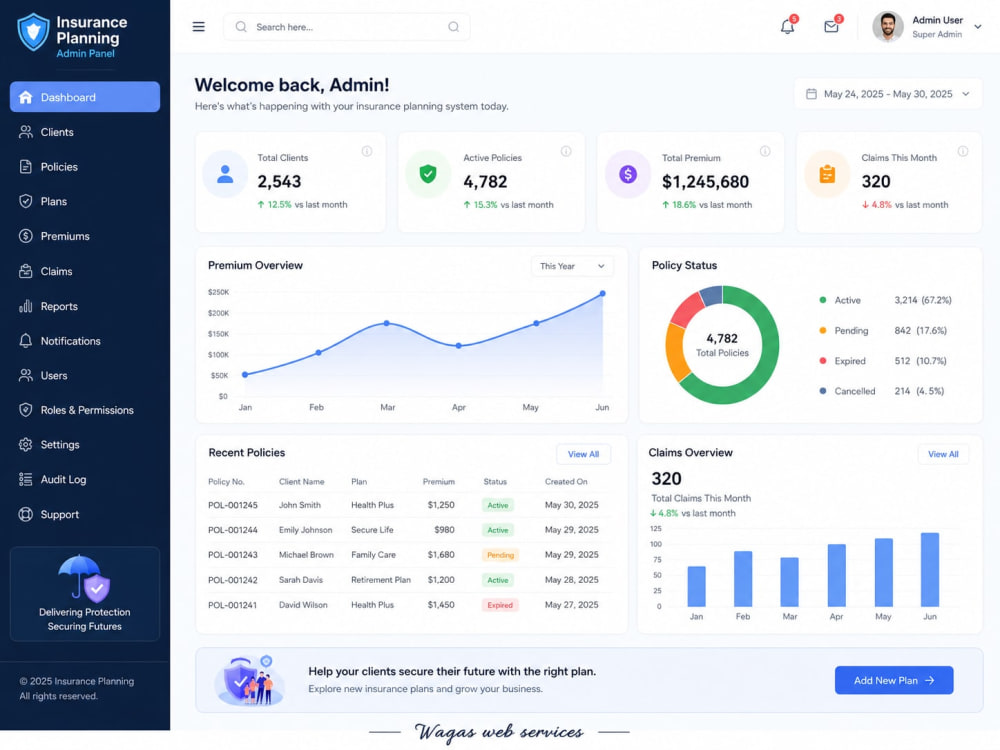
Task: Click the Pending status badge for Michael Brown
Action: click(x=500, y=555)
